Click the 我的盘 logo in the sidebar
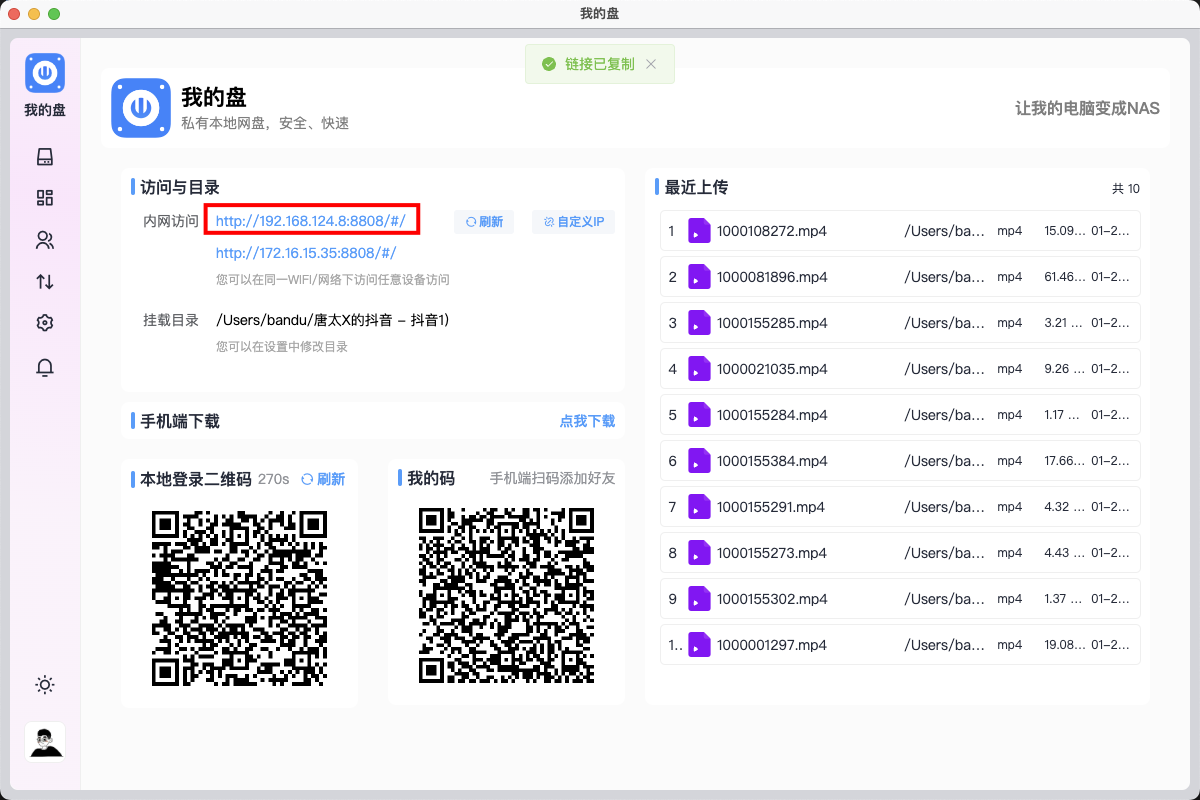The image size is (1200, 800). point(45,73)
